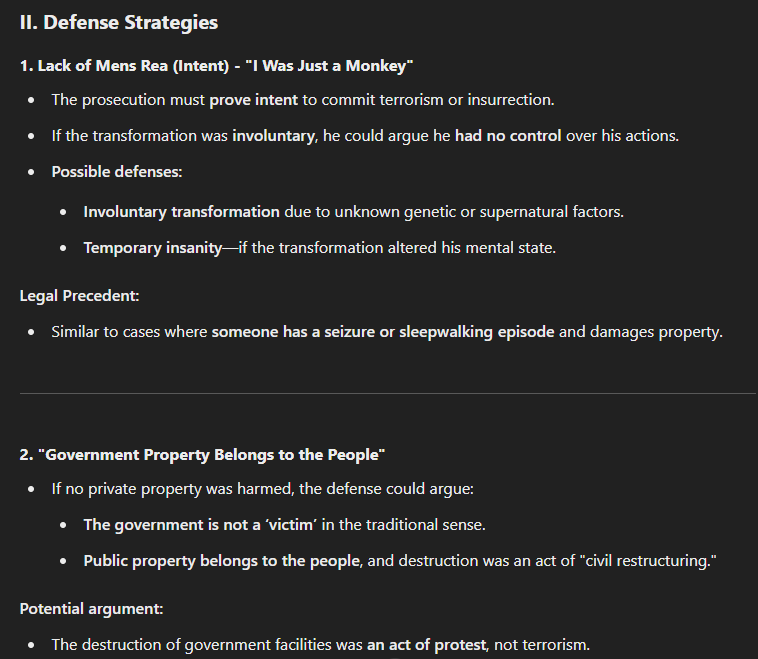
Task: Click "someone has a seizure or sleepwalking episode"
Action: click(x=383, y=332)
